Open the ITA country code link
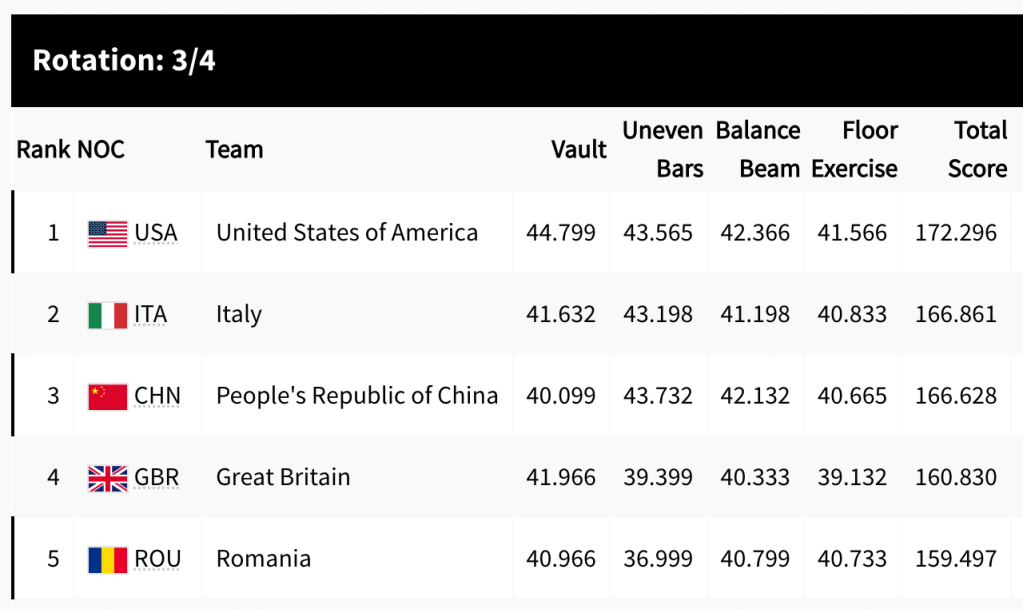Screen dimensions: 1023x609 tap(151, 314)
